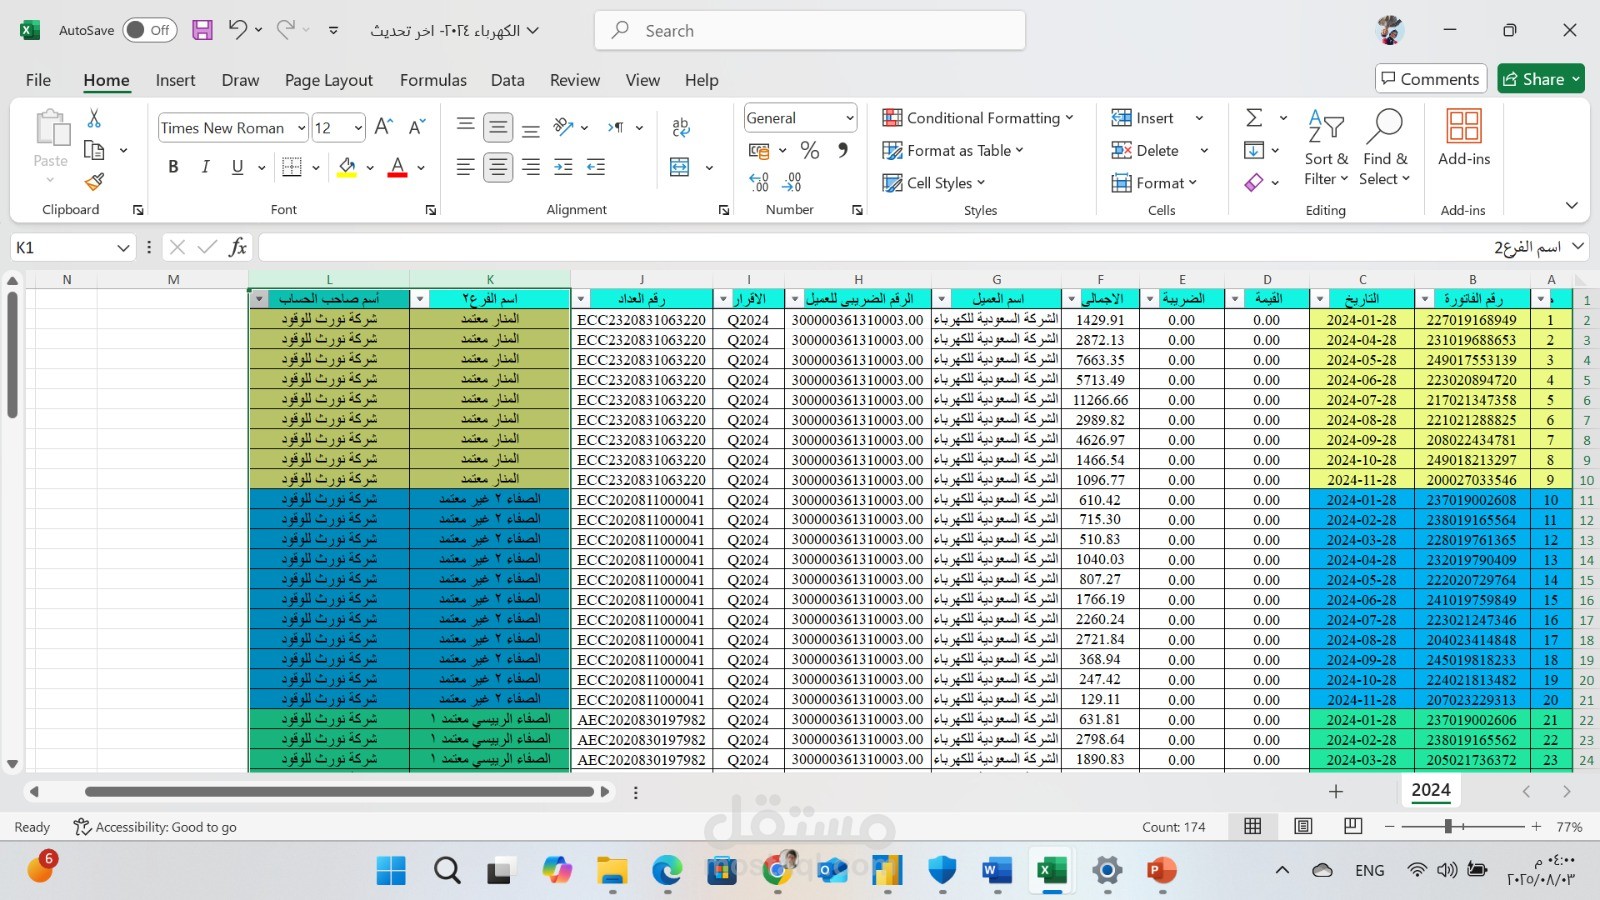Click the Windows Start button

[x=391, y=870]
